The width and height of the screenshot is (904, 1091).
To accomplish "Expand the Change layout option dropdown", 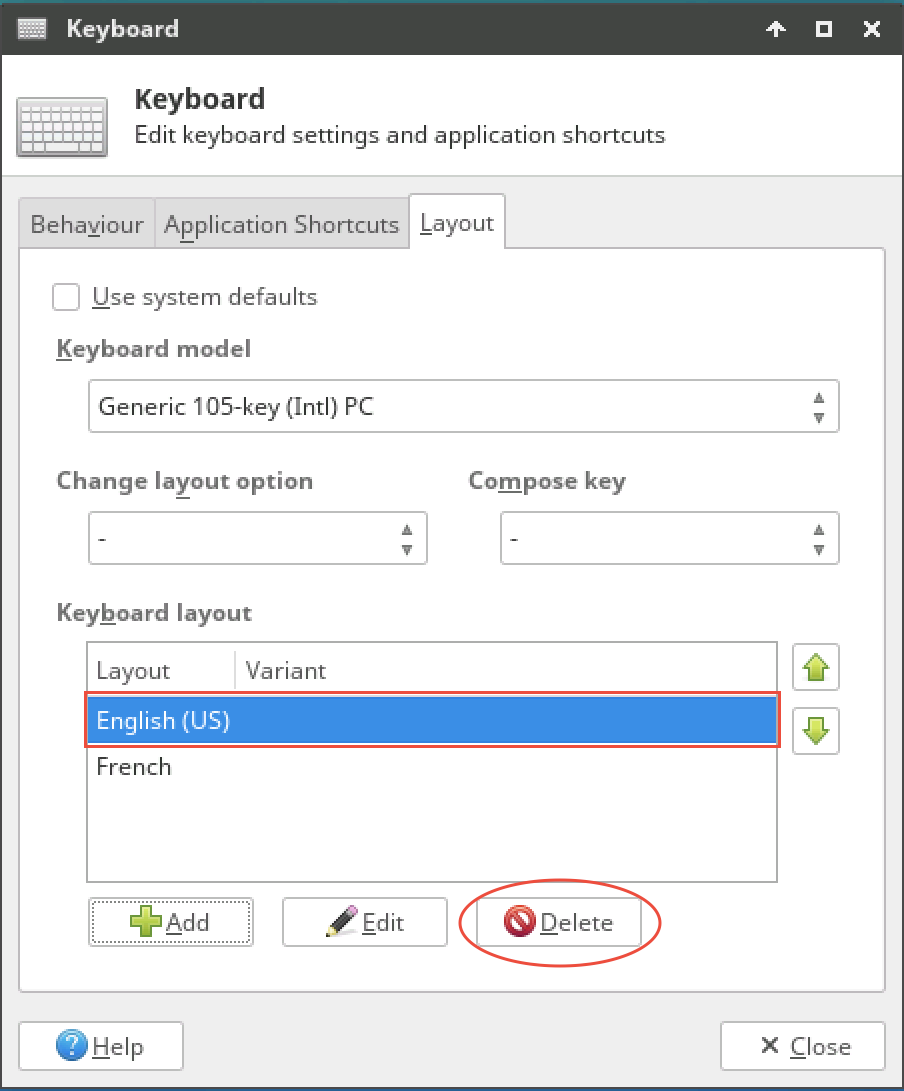I will [258, 538].
